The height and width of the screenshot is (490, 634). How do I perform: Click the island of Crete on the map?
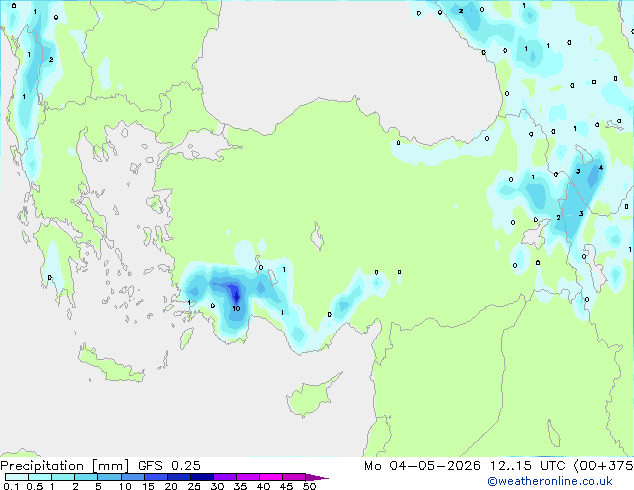[111, 366]
